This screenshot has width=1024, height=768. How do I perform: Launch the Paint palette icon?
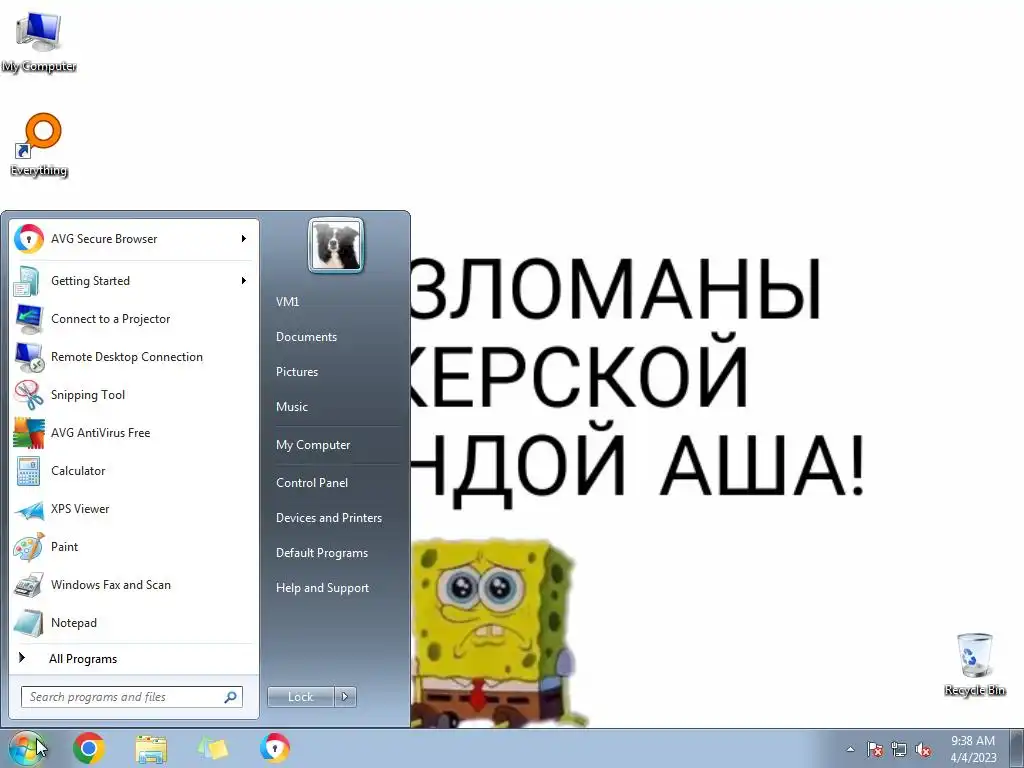click(29, 547)
